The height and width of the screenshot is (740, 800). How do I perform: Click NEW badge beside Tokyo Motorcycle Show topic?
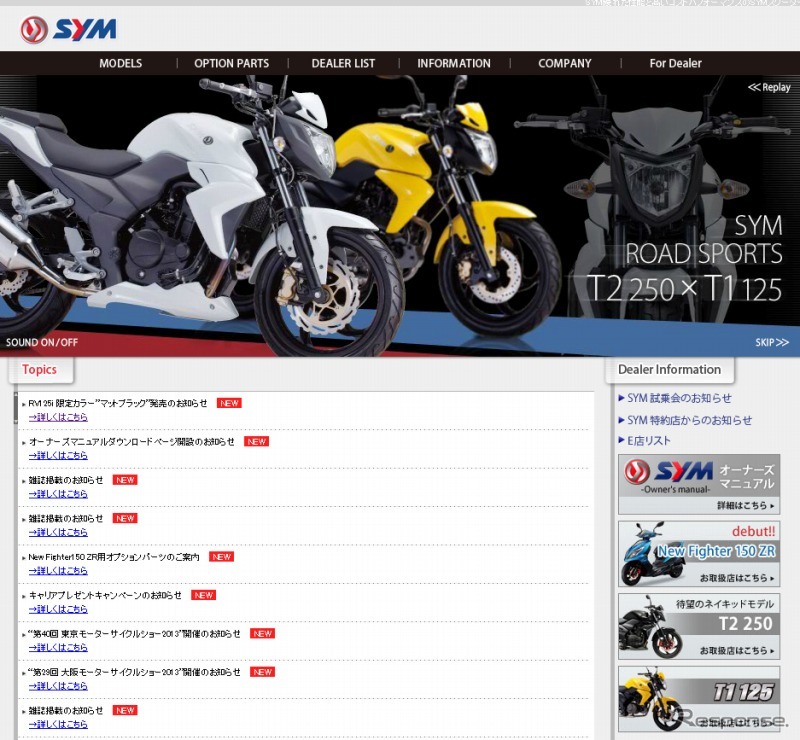(262, 633)
